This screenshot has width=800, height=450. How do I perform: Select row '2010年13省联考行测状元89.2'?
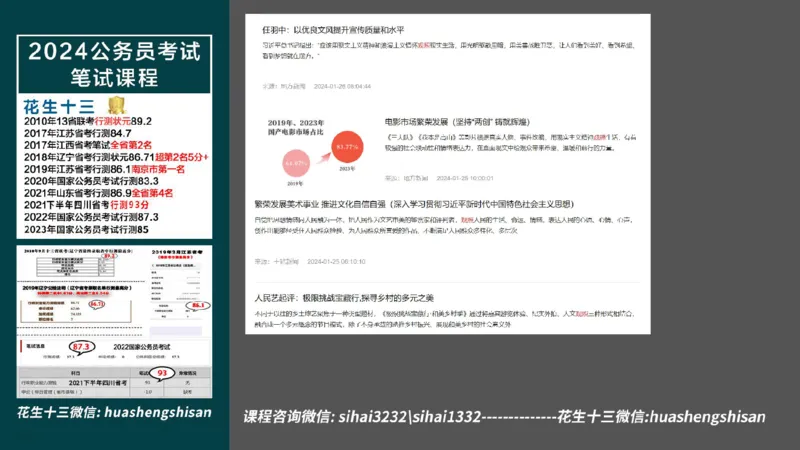[x=88, y=121]
